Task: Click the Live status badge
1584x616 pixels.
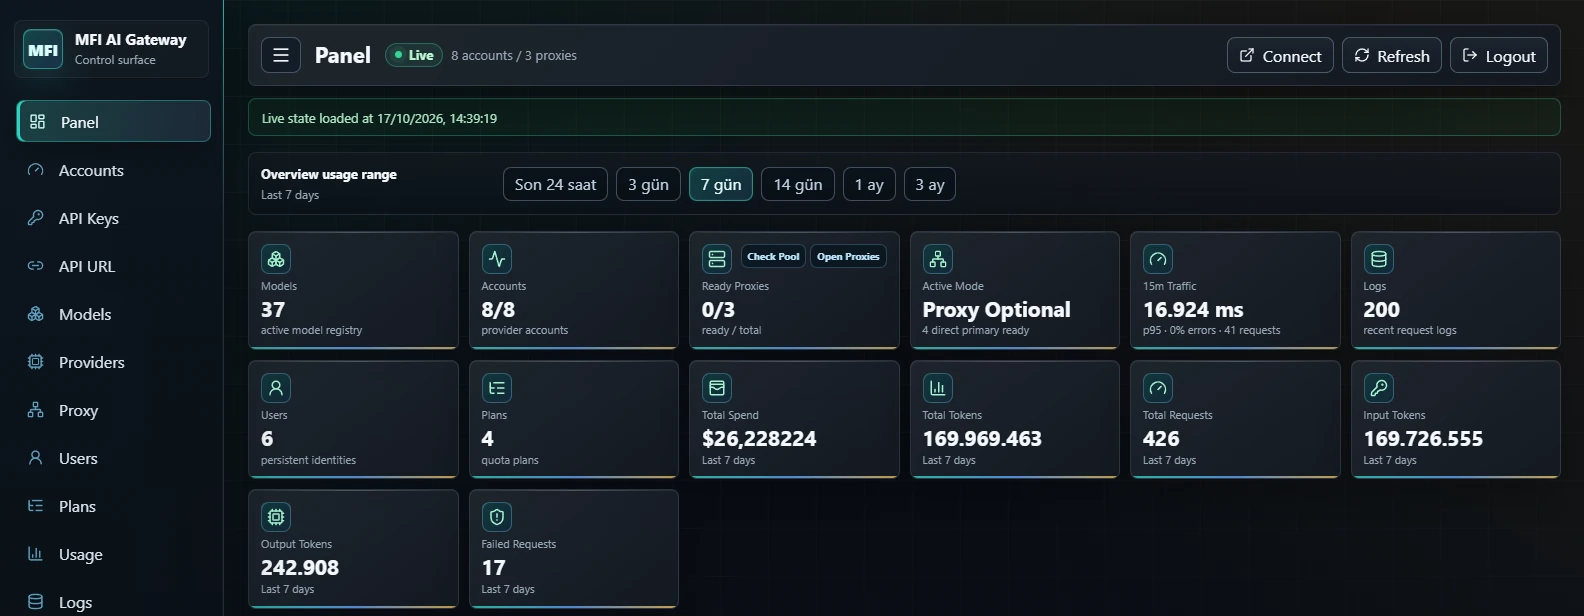Action: [x=414, y=55]
